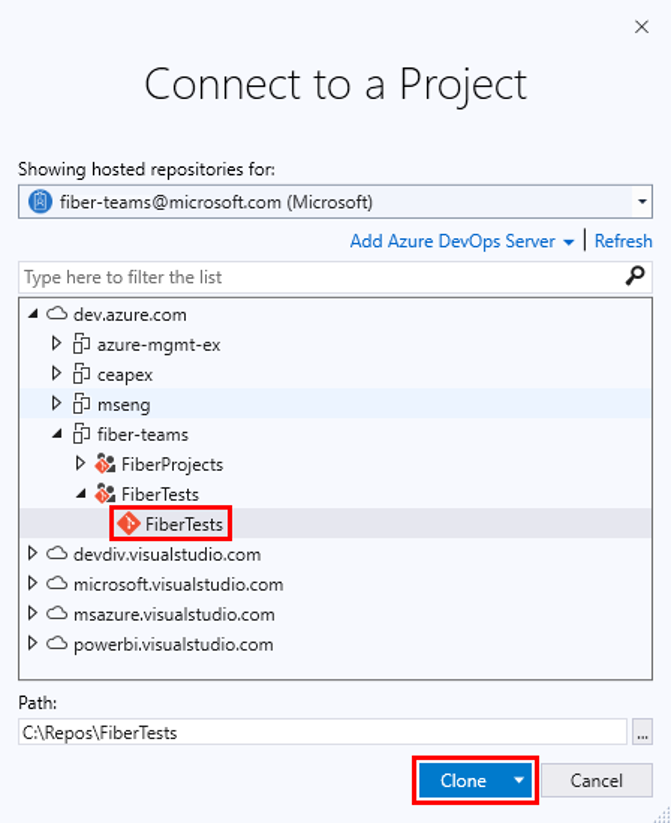Viewport: 671px width, 823px height.
Task: Click the account avatar icon
Action: [39, 202]
